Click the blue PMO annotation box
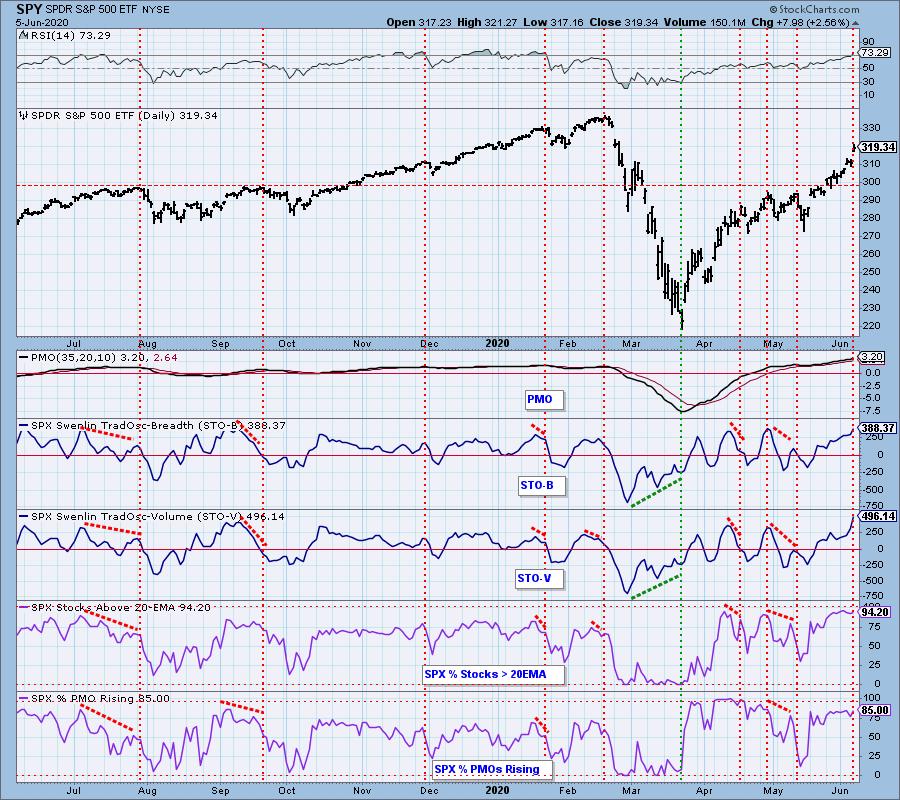This screenshot has width=900, height=800. tap(544, 399)
